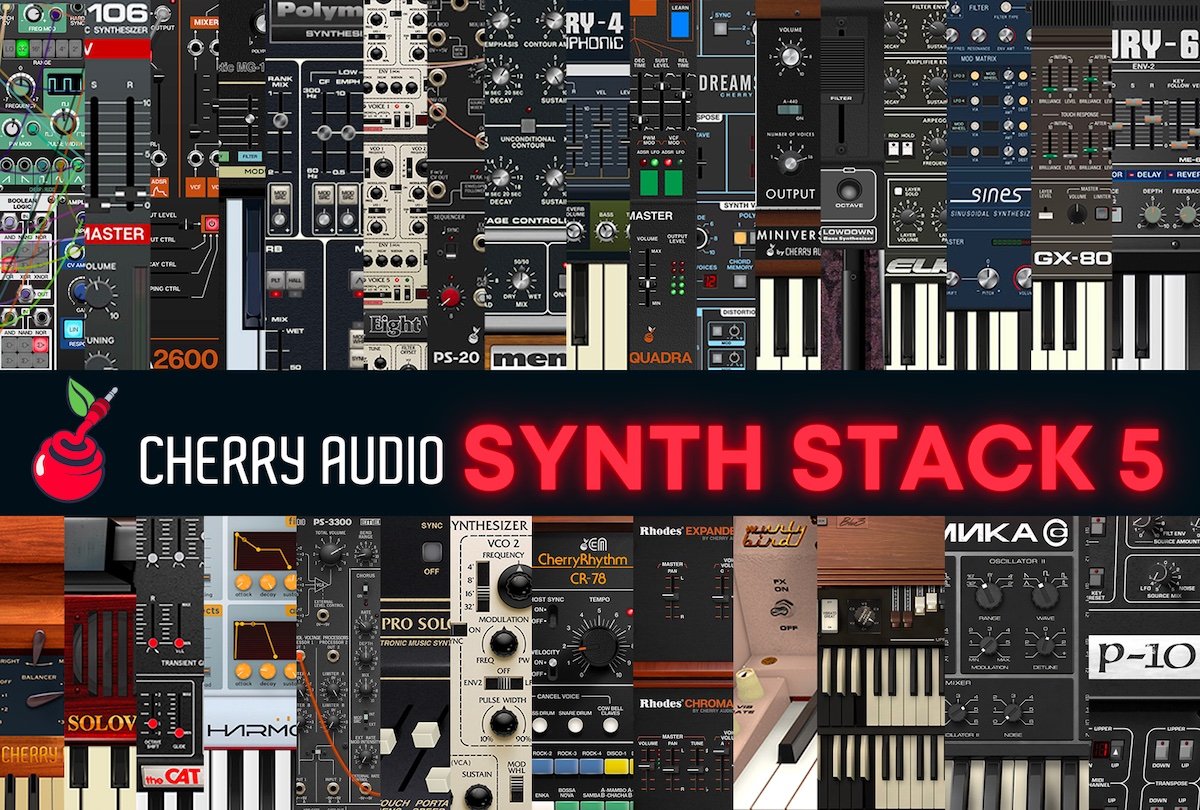Select the REVERB tab on the Mercury-6 effects
Image resolution: width=1200 pixels, height=810 pixels.
point(1187,175)
